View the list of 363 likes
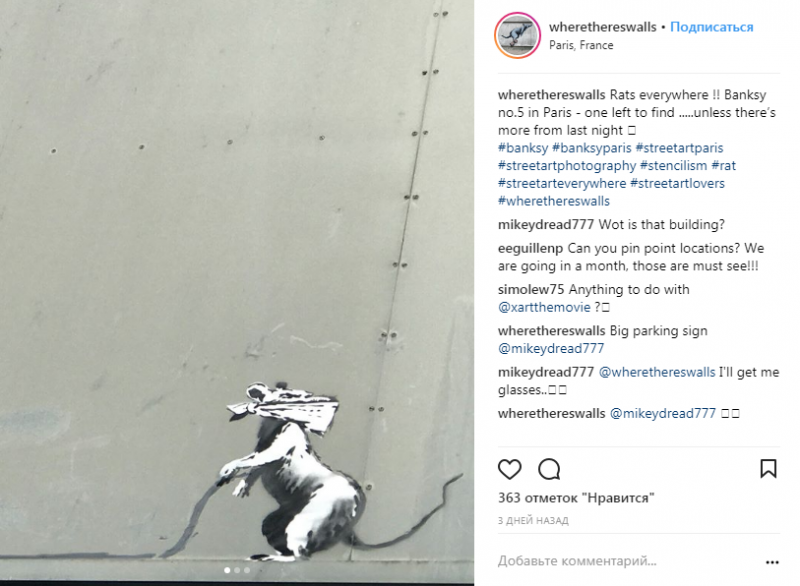 [x=576, y=498]
